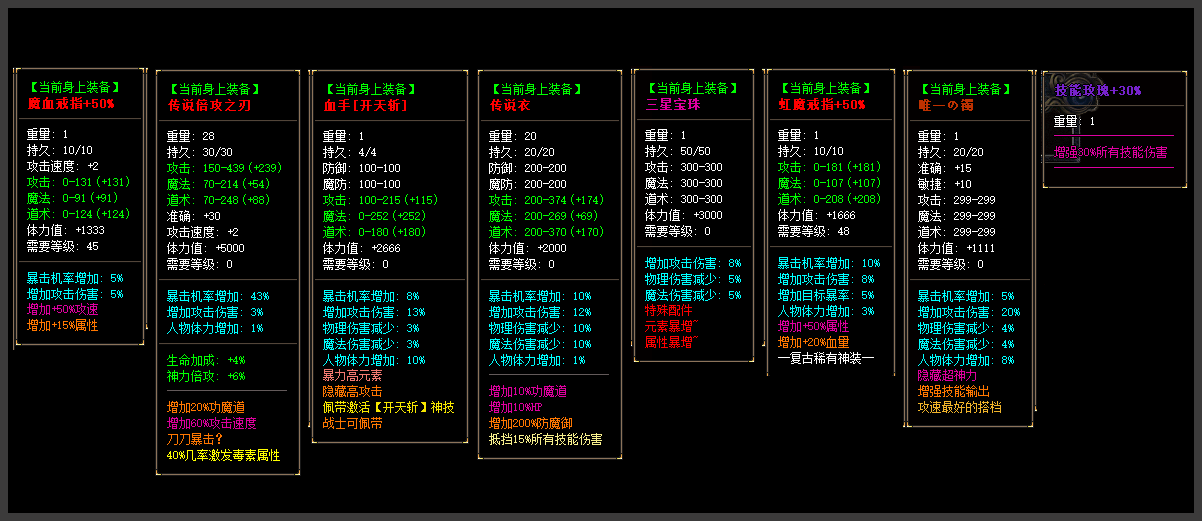
Task: Select 增加200%防魔御 line in 传说衣
Action: coord(532,423)
